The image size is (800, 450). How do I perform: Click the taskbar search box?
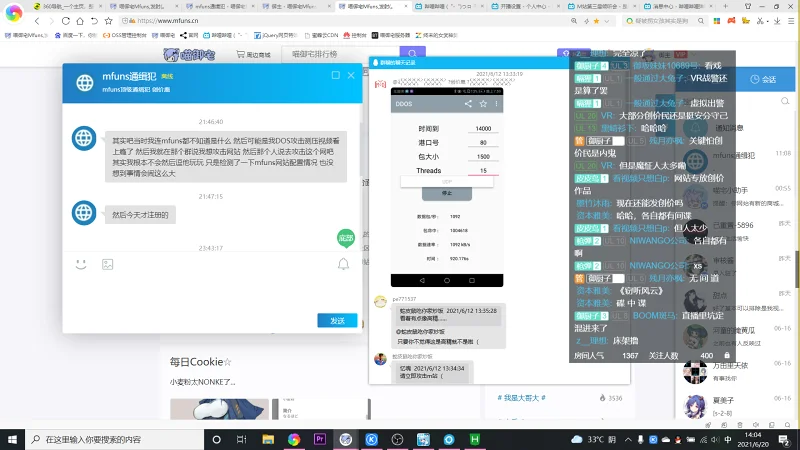click(x=114, y=439)
